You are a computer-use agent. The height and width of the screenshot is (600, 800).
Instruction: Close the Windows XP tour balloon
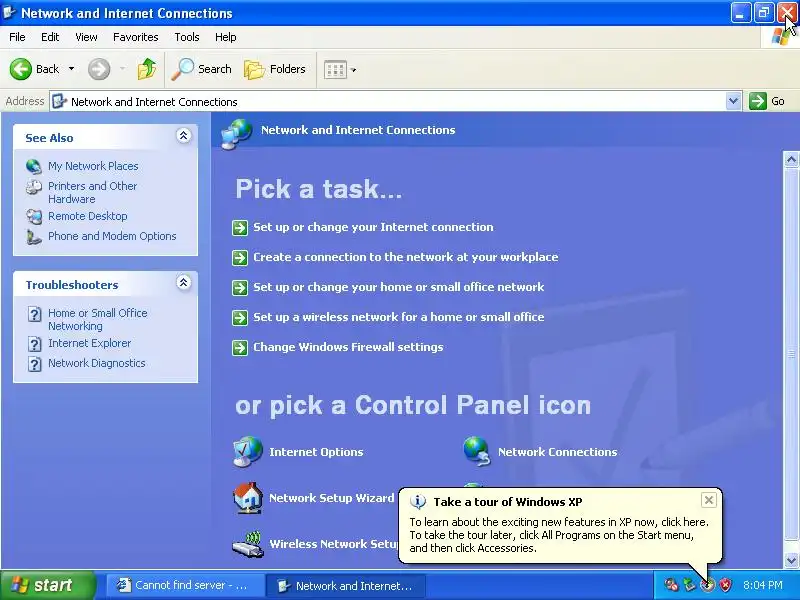point(709,500)
